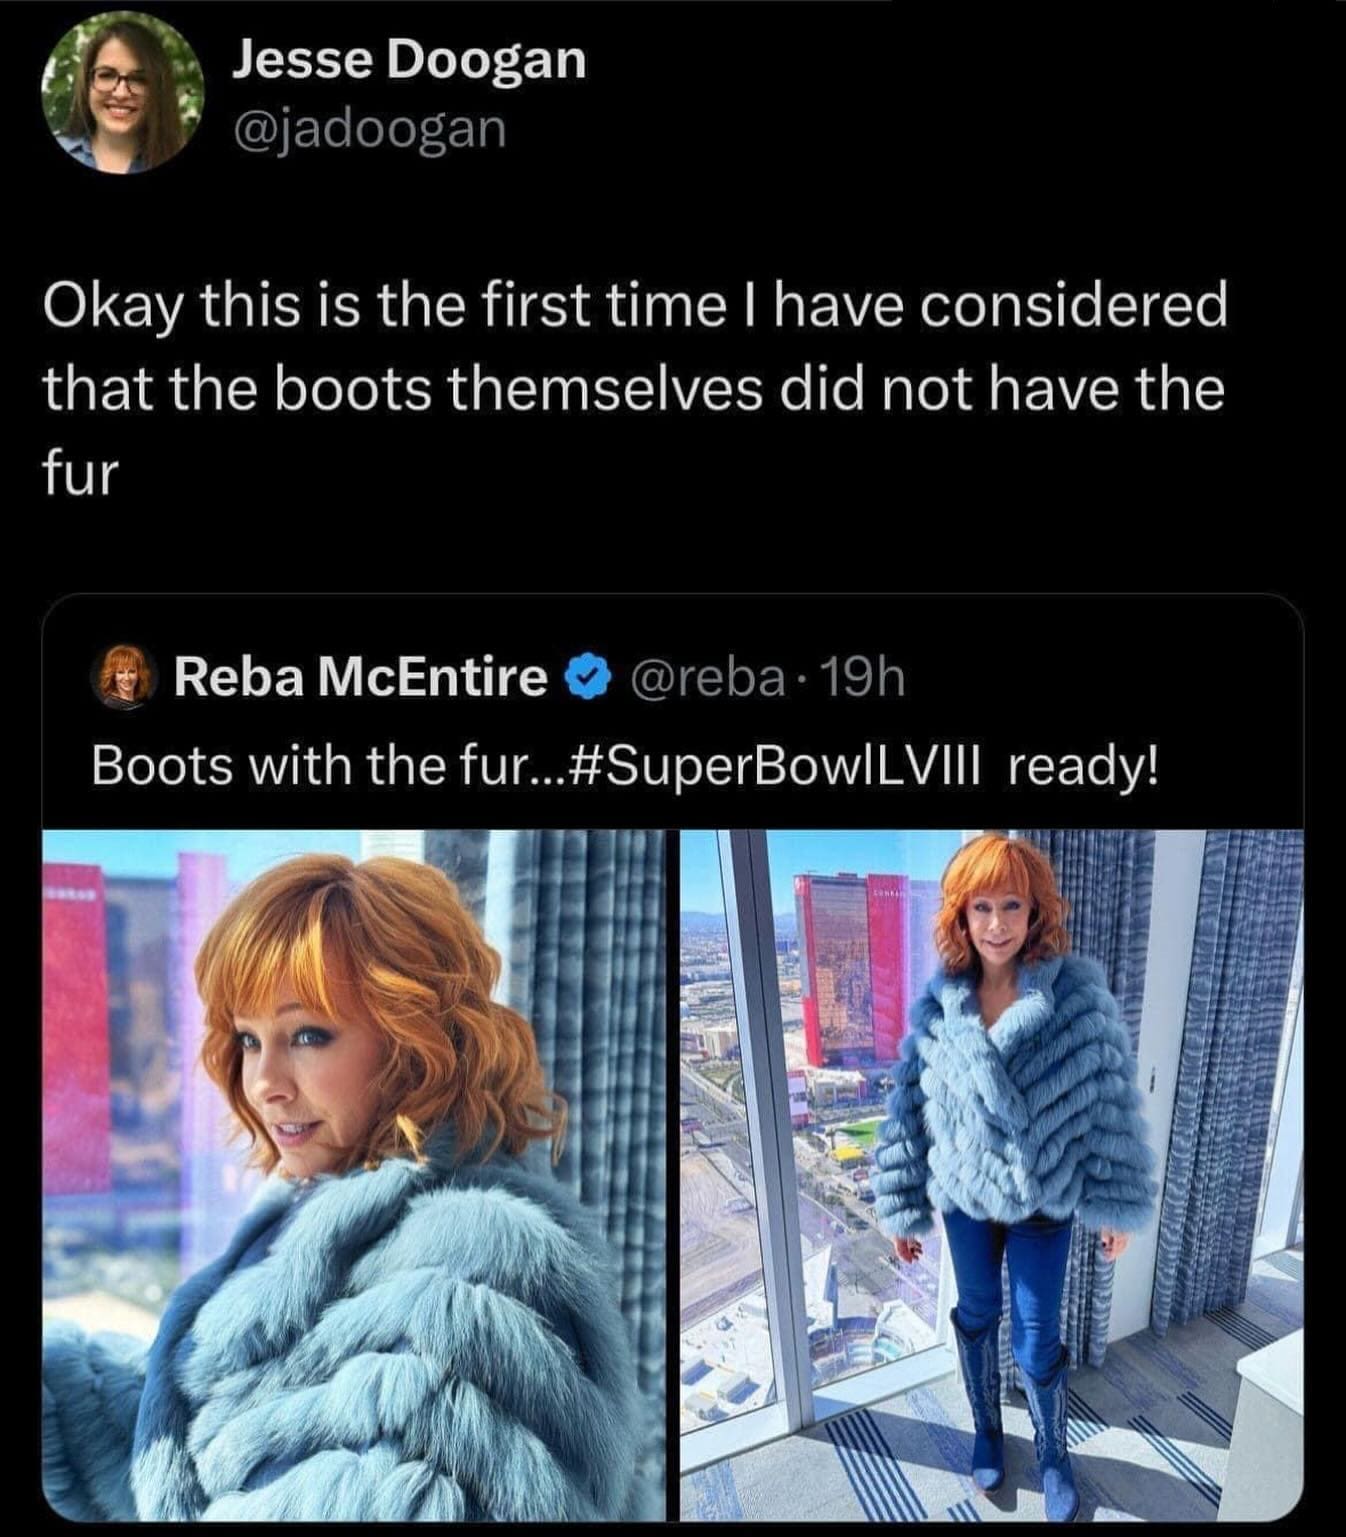Open Jesse Doogan's profile picture

point(123,93)
